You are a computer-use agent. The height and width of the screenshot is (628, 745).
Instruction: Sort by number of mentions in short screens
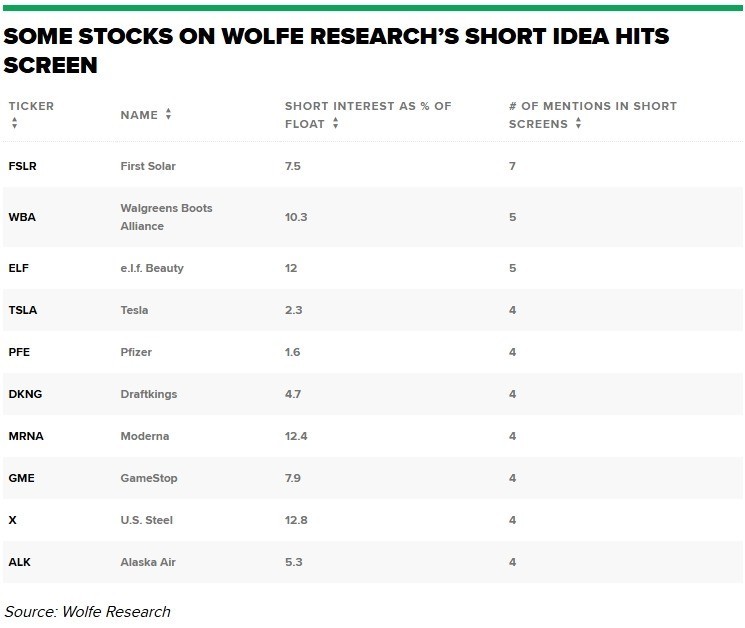pos(578,124)
